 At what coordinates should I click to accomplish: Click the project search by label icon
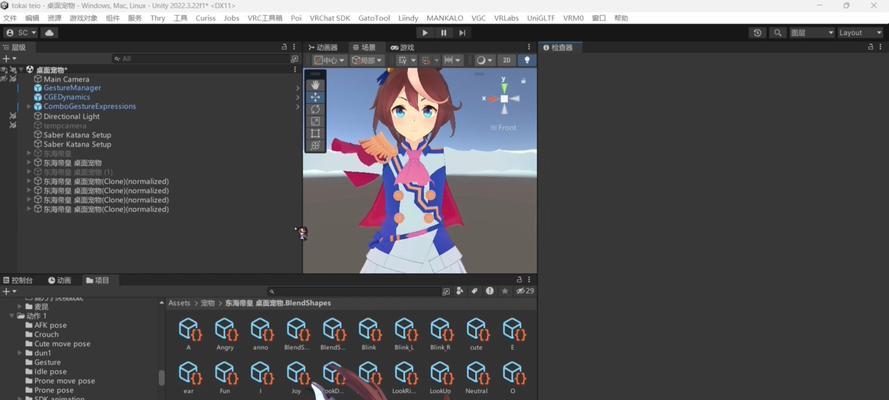click(x=475, y=291)
